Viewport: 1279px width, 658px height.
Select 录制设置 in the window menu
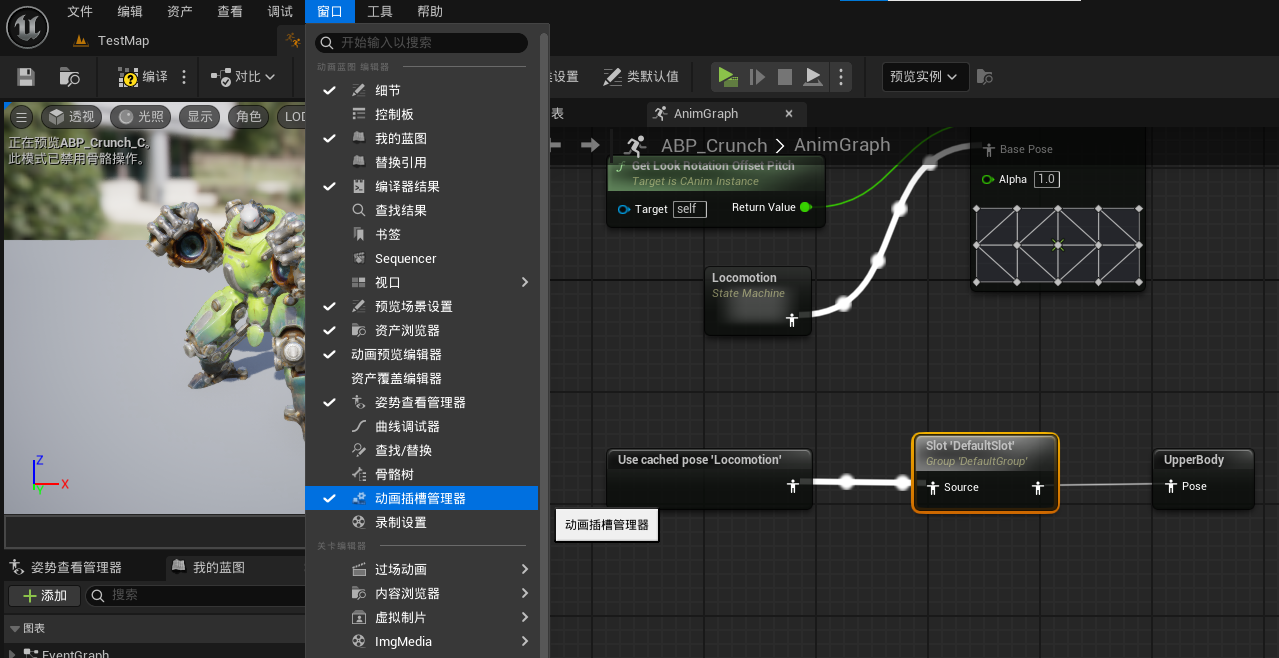421,522
